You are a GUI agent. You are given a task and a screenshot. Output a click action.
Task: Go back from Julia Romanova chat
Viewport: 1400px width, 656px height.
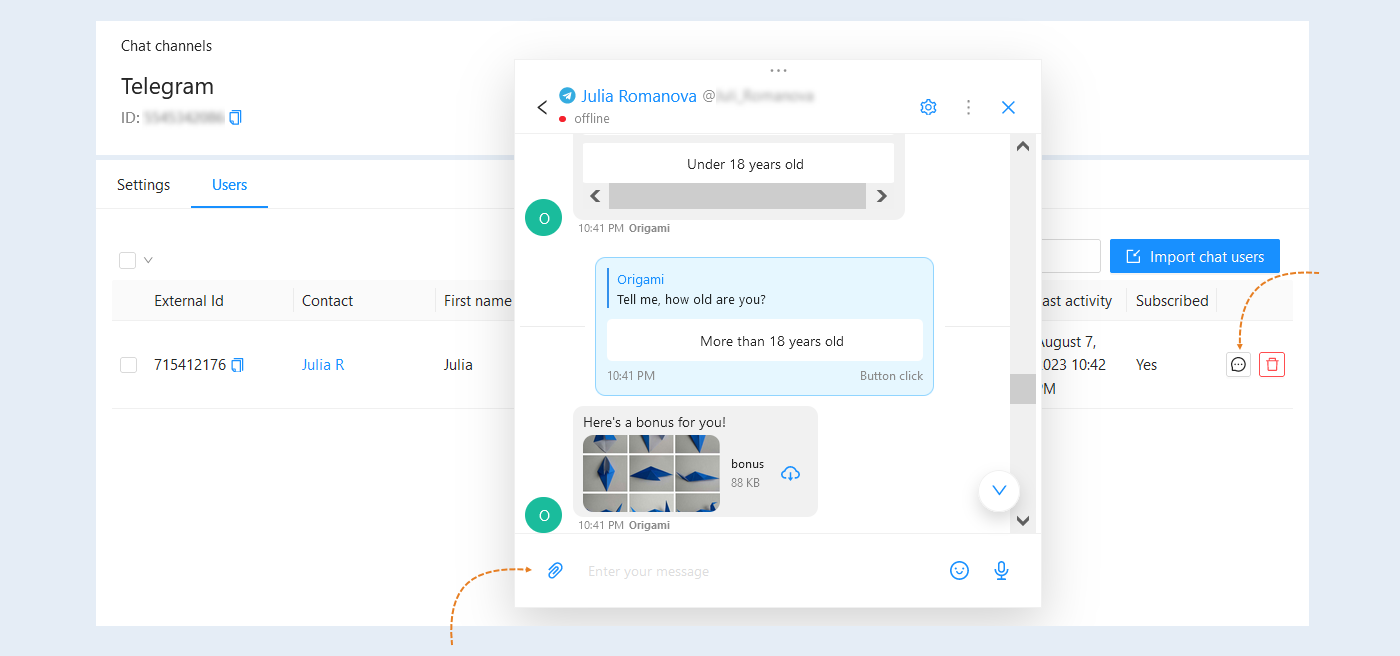[x=542, y=107]
